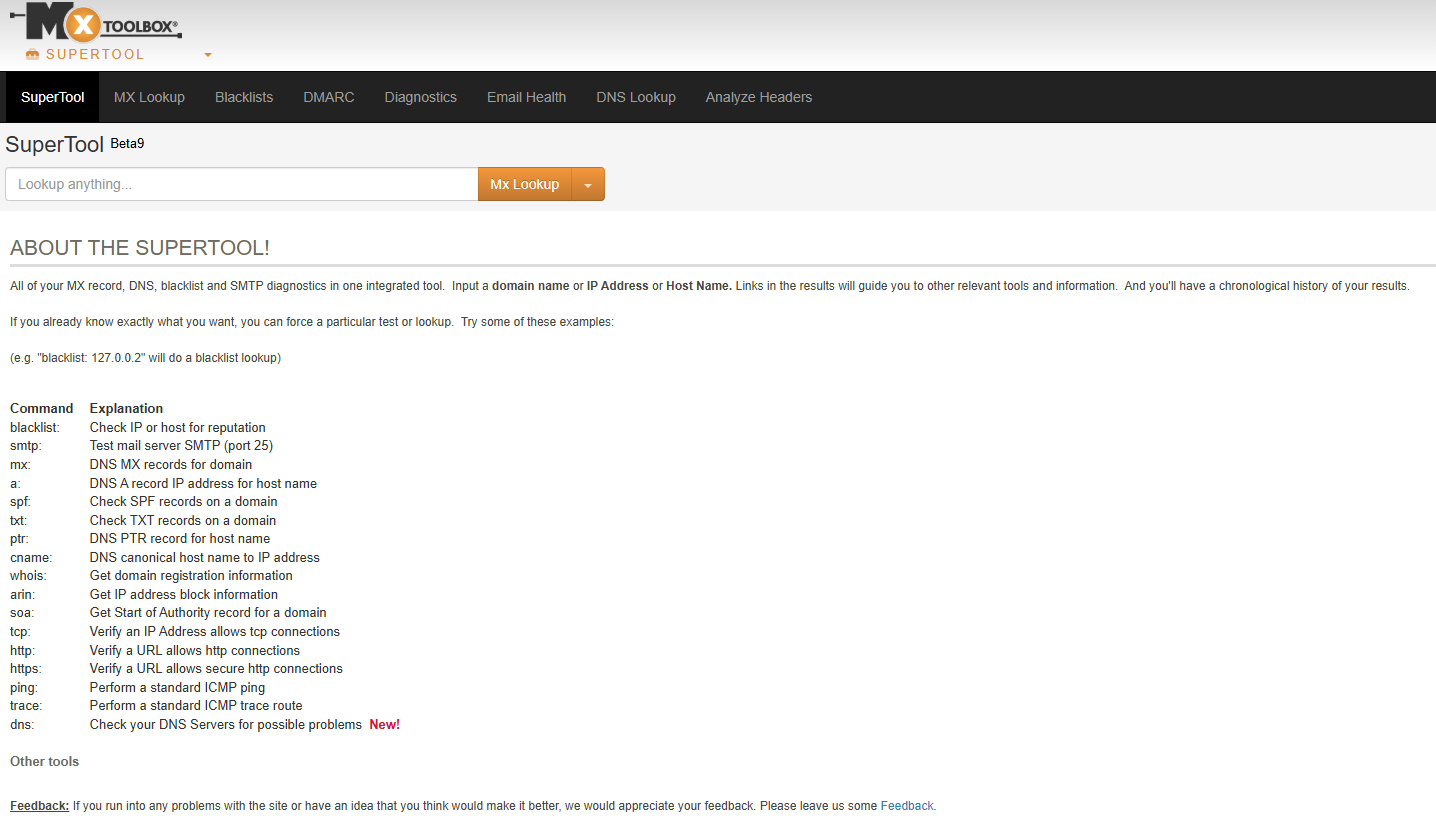Screen dimensions: 1436x833
Task: Click the 'arin:' command
Action: [23, 594]
